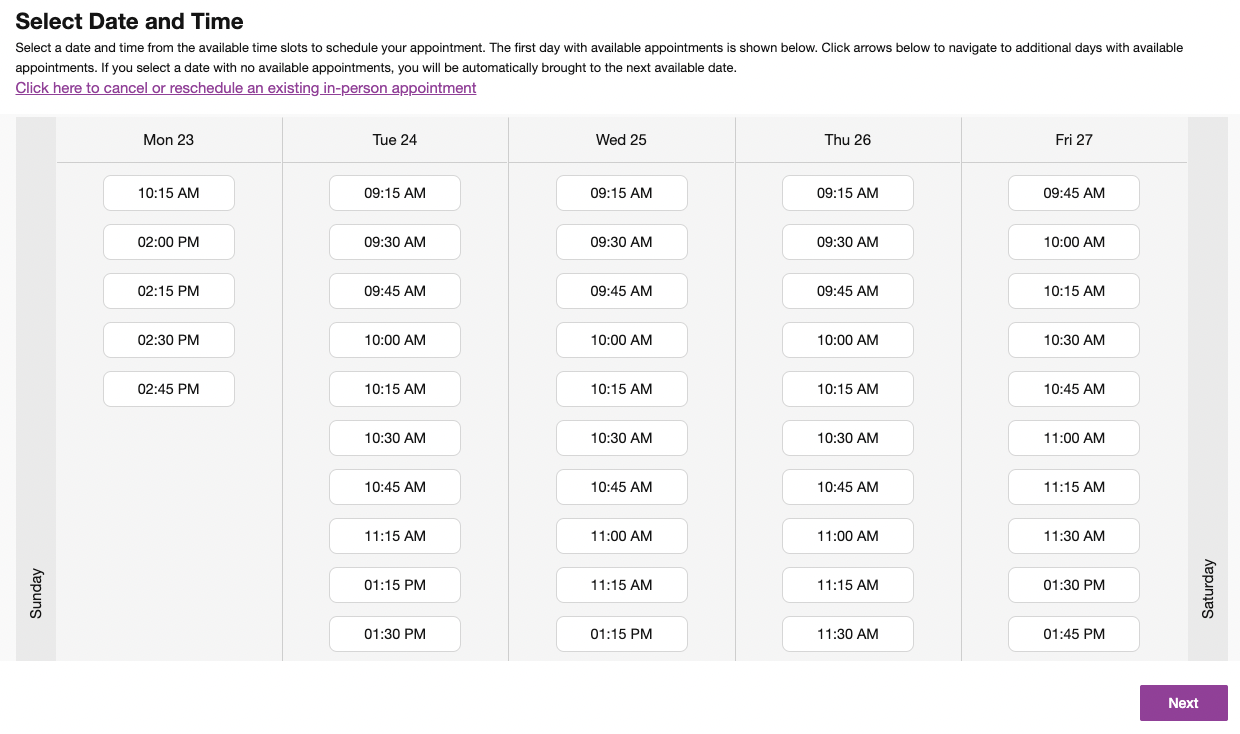Choose 10:15 AM under Wed 25
This screenshot has height=734, width=1240.
tap(622, 389)
